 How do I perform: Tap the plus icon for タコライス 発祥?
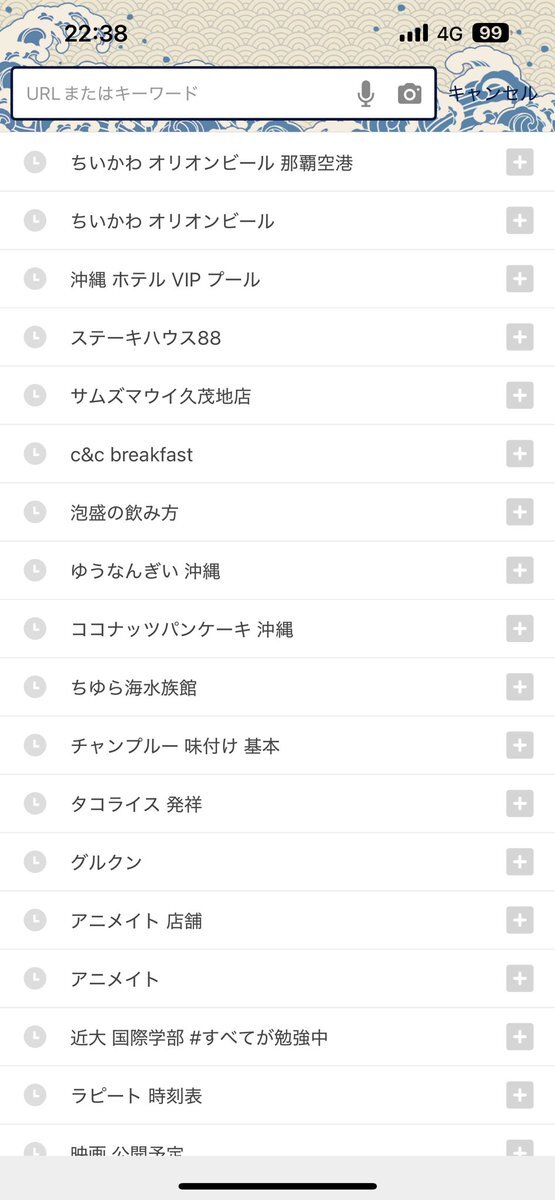click(x=519, y=804)
